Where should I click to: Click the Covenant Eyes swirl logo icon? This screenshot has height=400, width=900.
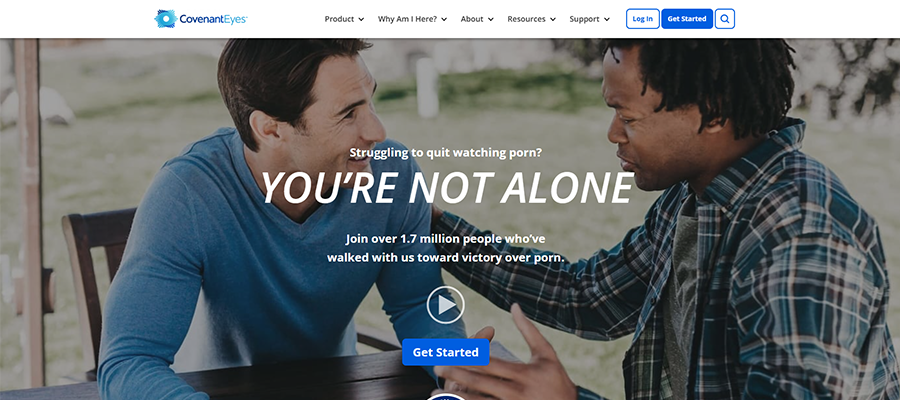point(166,19)
